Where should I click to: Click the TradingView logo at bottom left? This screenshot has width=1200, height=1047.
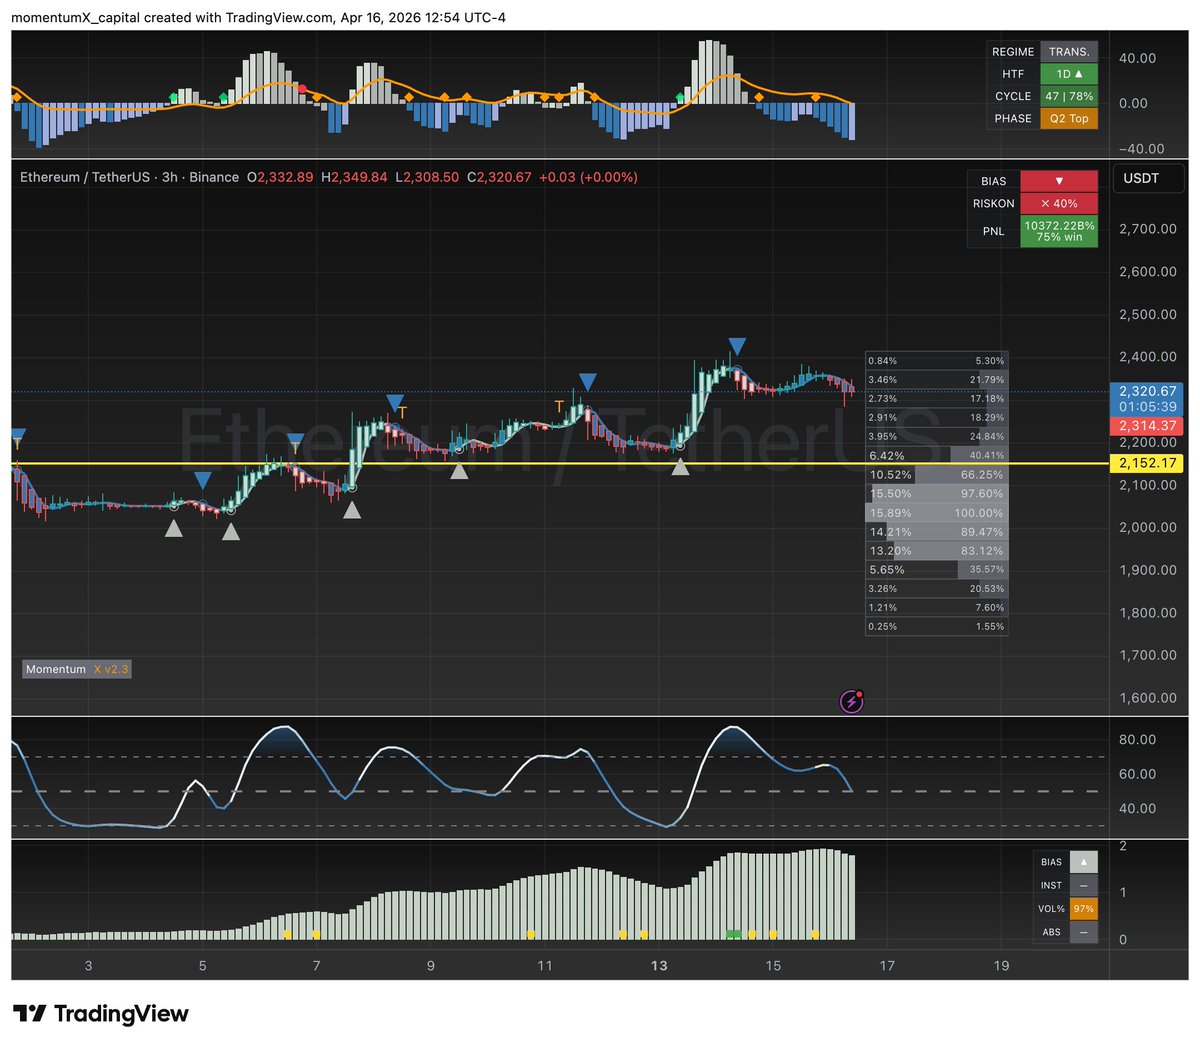(x=100, y=1013)
